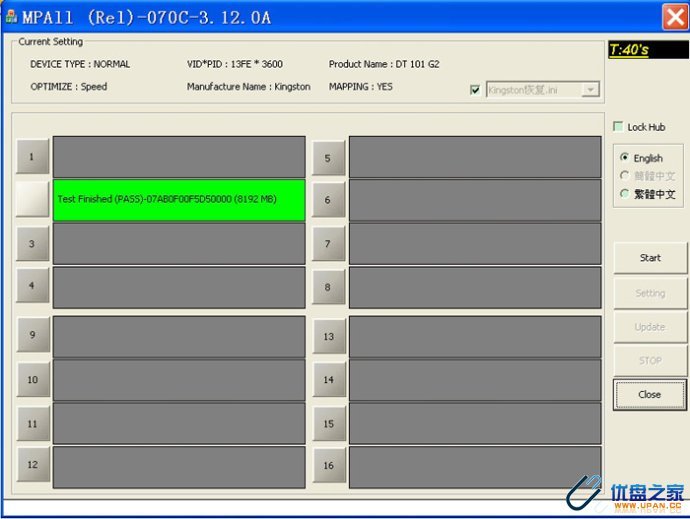The width and height of the screenshot is (690, 519).
Task: Open the Kingston ini file dropdown
Action: 590,90
